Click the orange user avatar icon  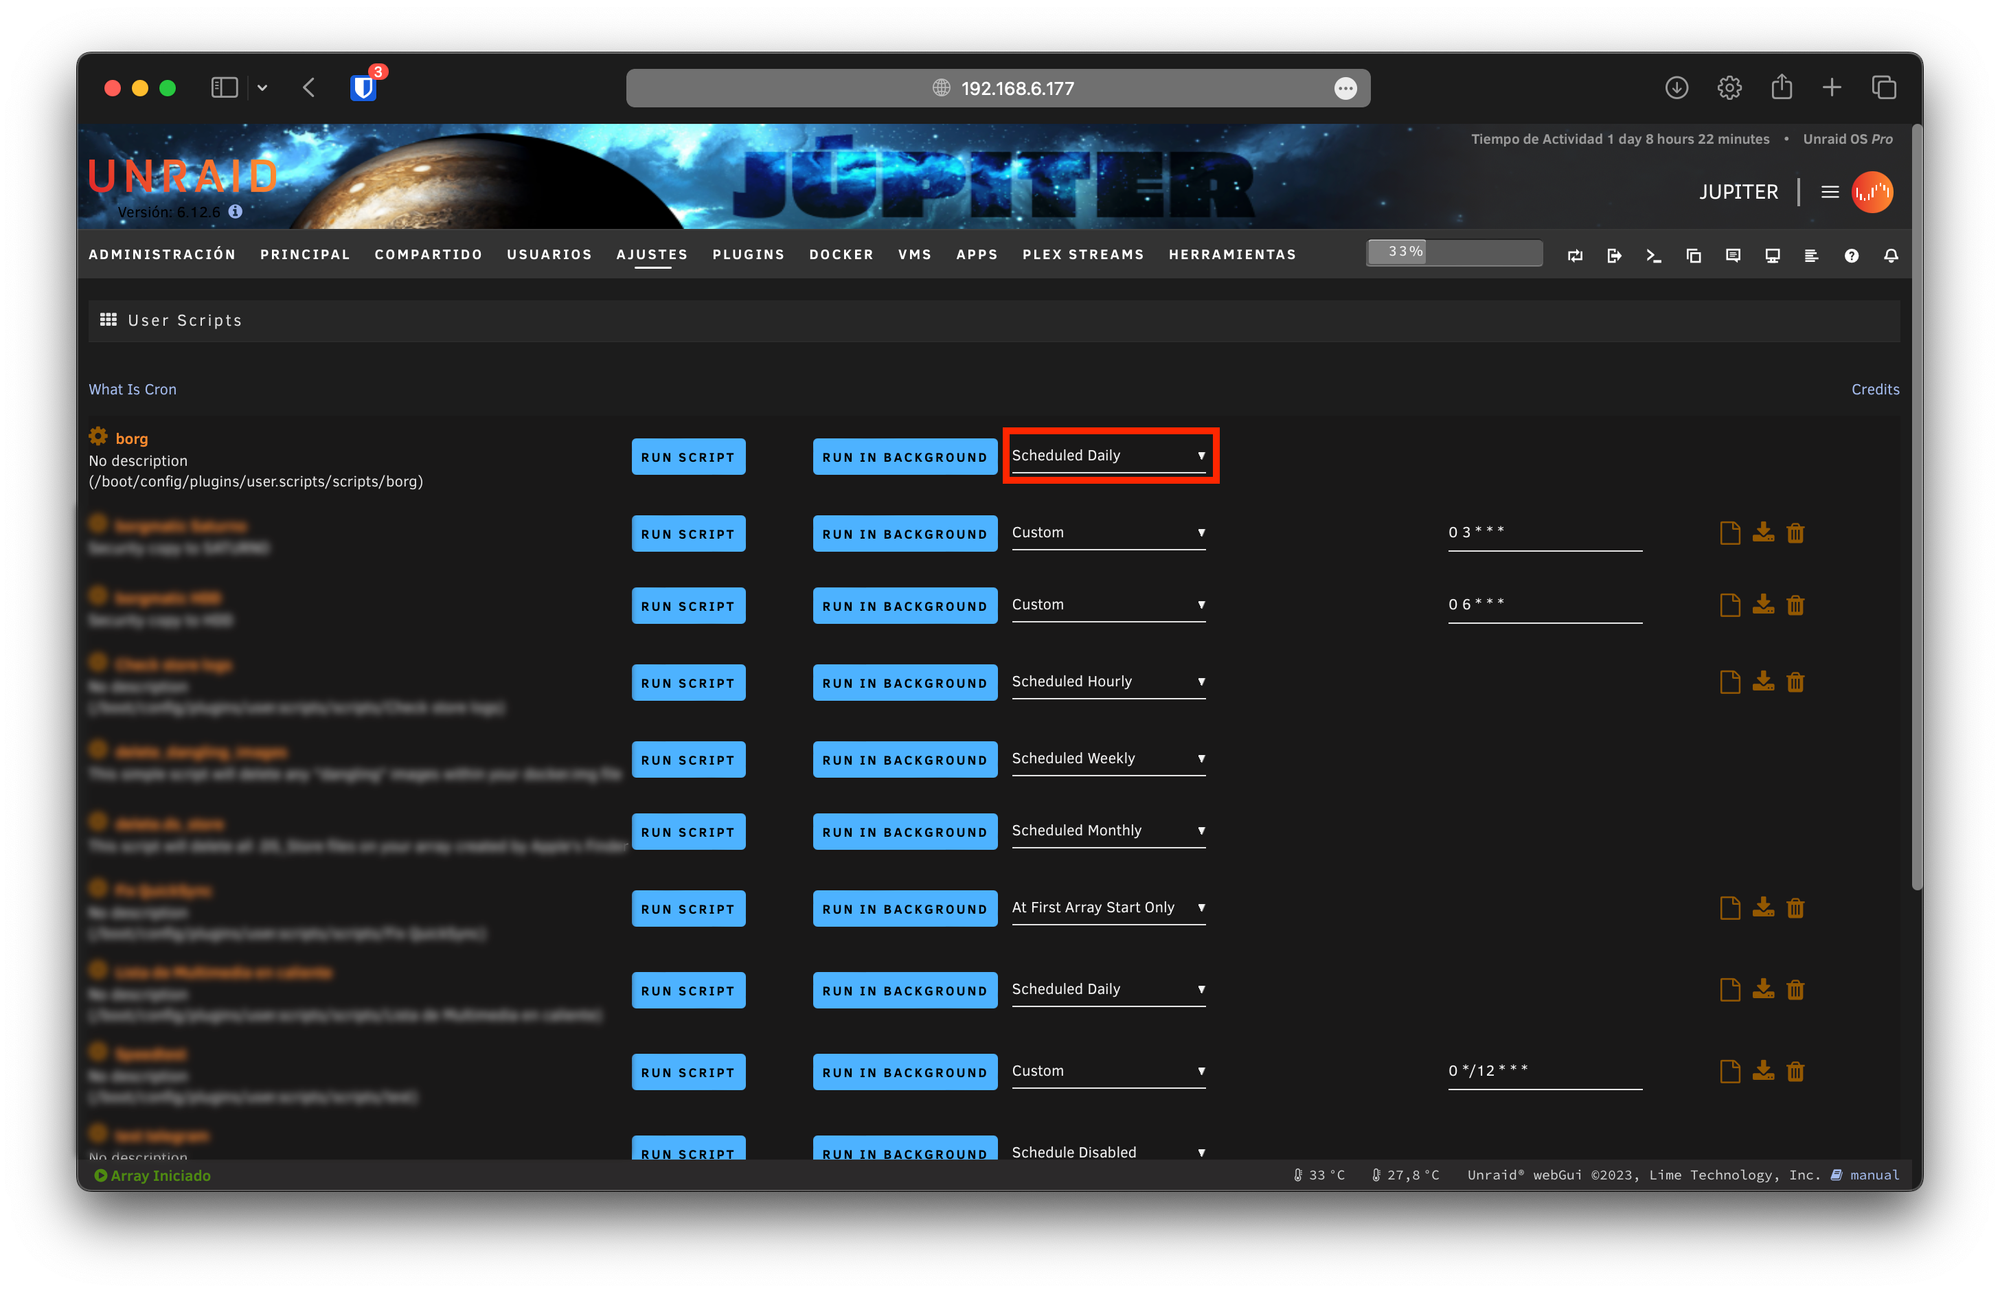(x=1872, y=192)
